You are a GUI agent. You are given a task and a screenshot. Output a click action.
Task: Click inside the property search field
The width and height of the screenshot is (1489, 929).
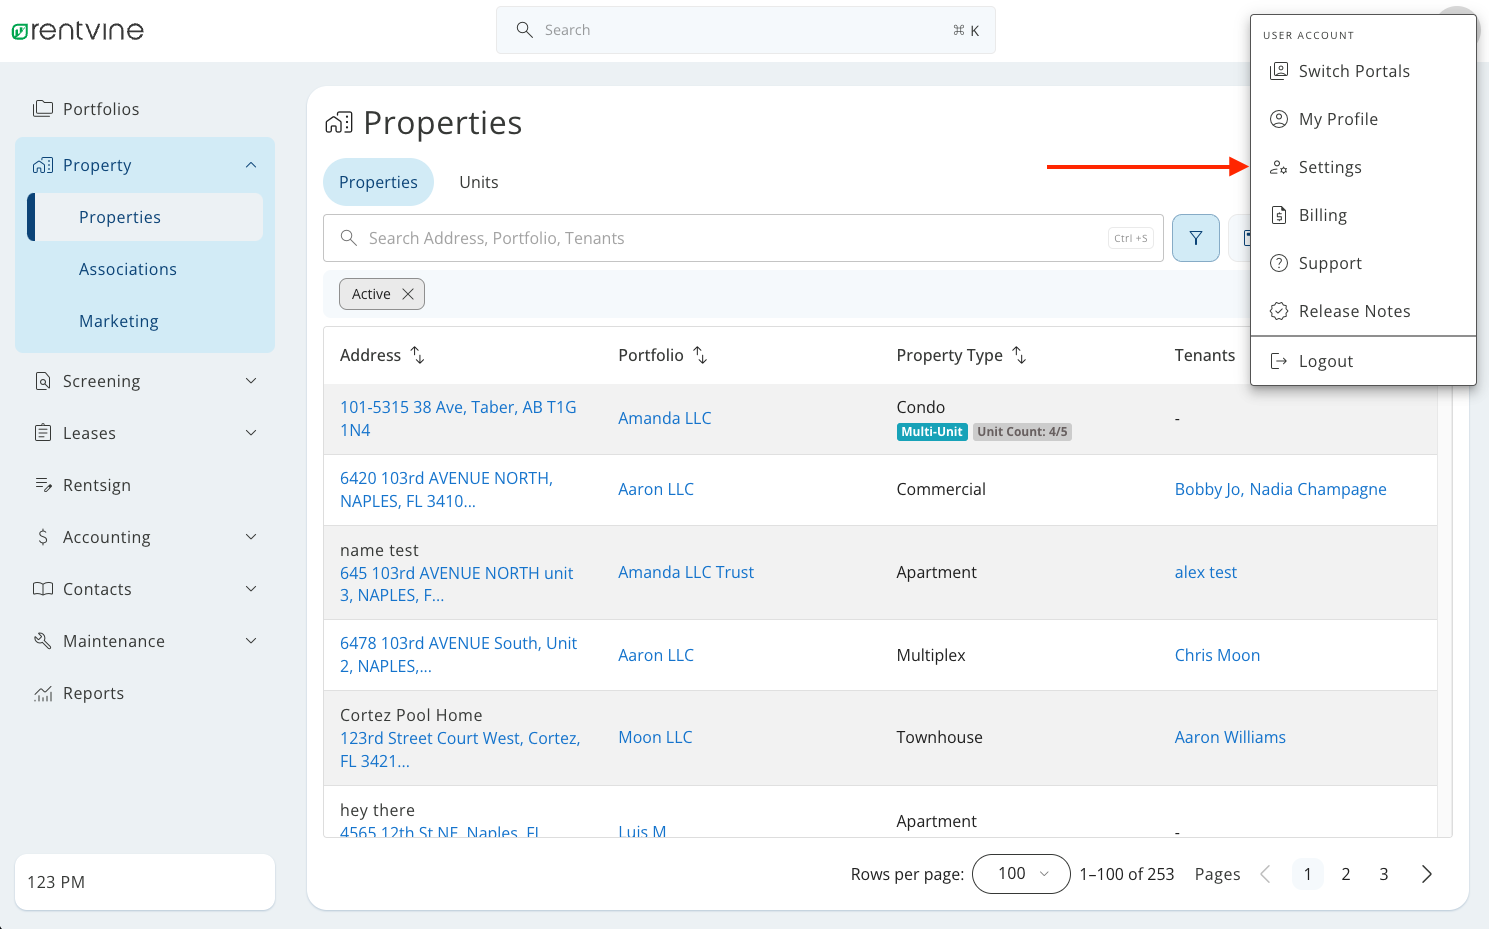coord(700,238)
